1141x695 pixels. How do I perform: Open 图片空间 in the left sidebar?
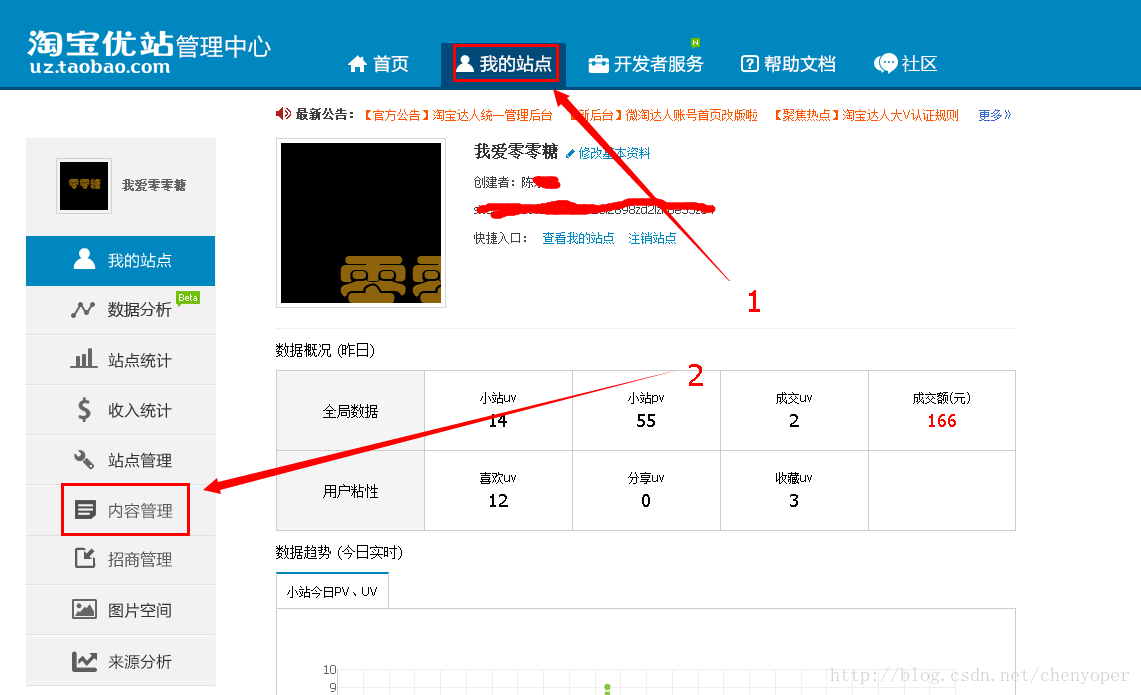pos(121,610)
